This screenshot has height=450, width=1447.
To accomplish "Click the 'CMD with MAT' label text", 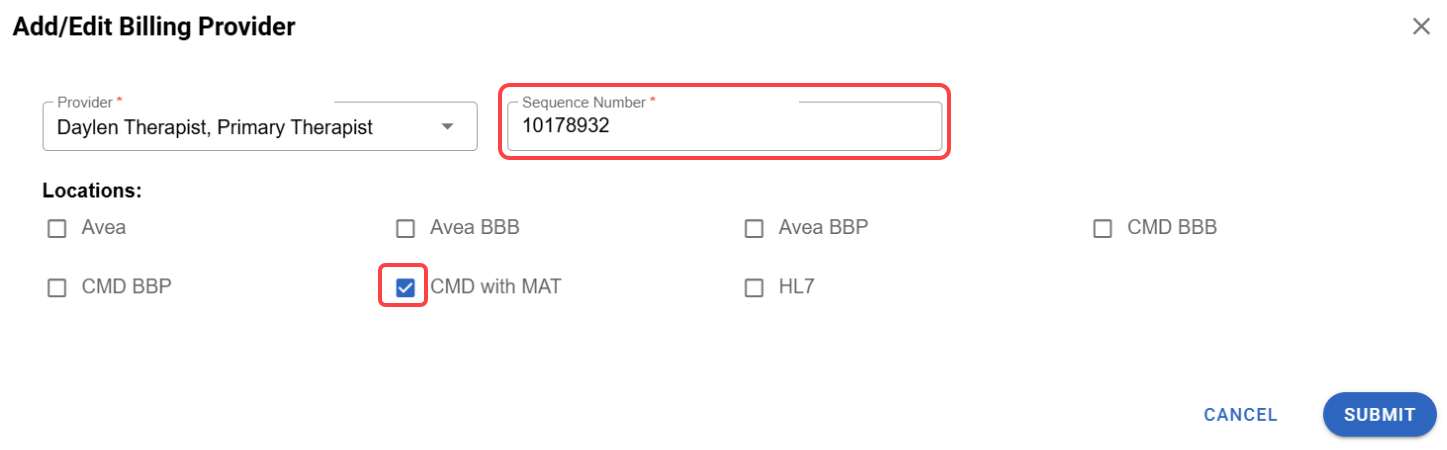I will [495, 287].
